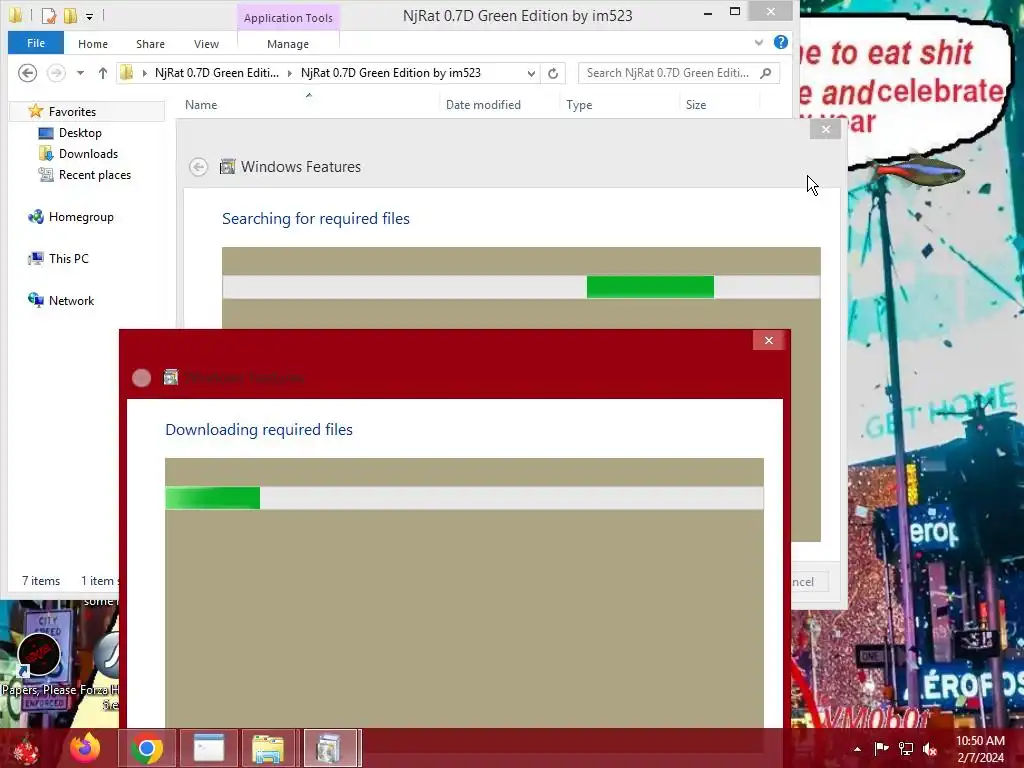1024x768 pixels.
Task: Click the breadcrumb root folder chevron
Action: pos(144,73)
